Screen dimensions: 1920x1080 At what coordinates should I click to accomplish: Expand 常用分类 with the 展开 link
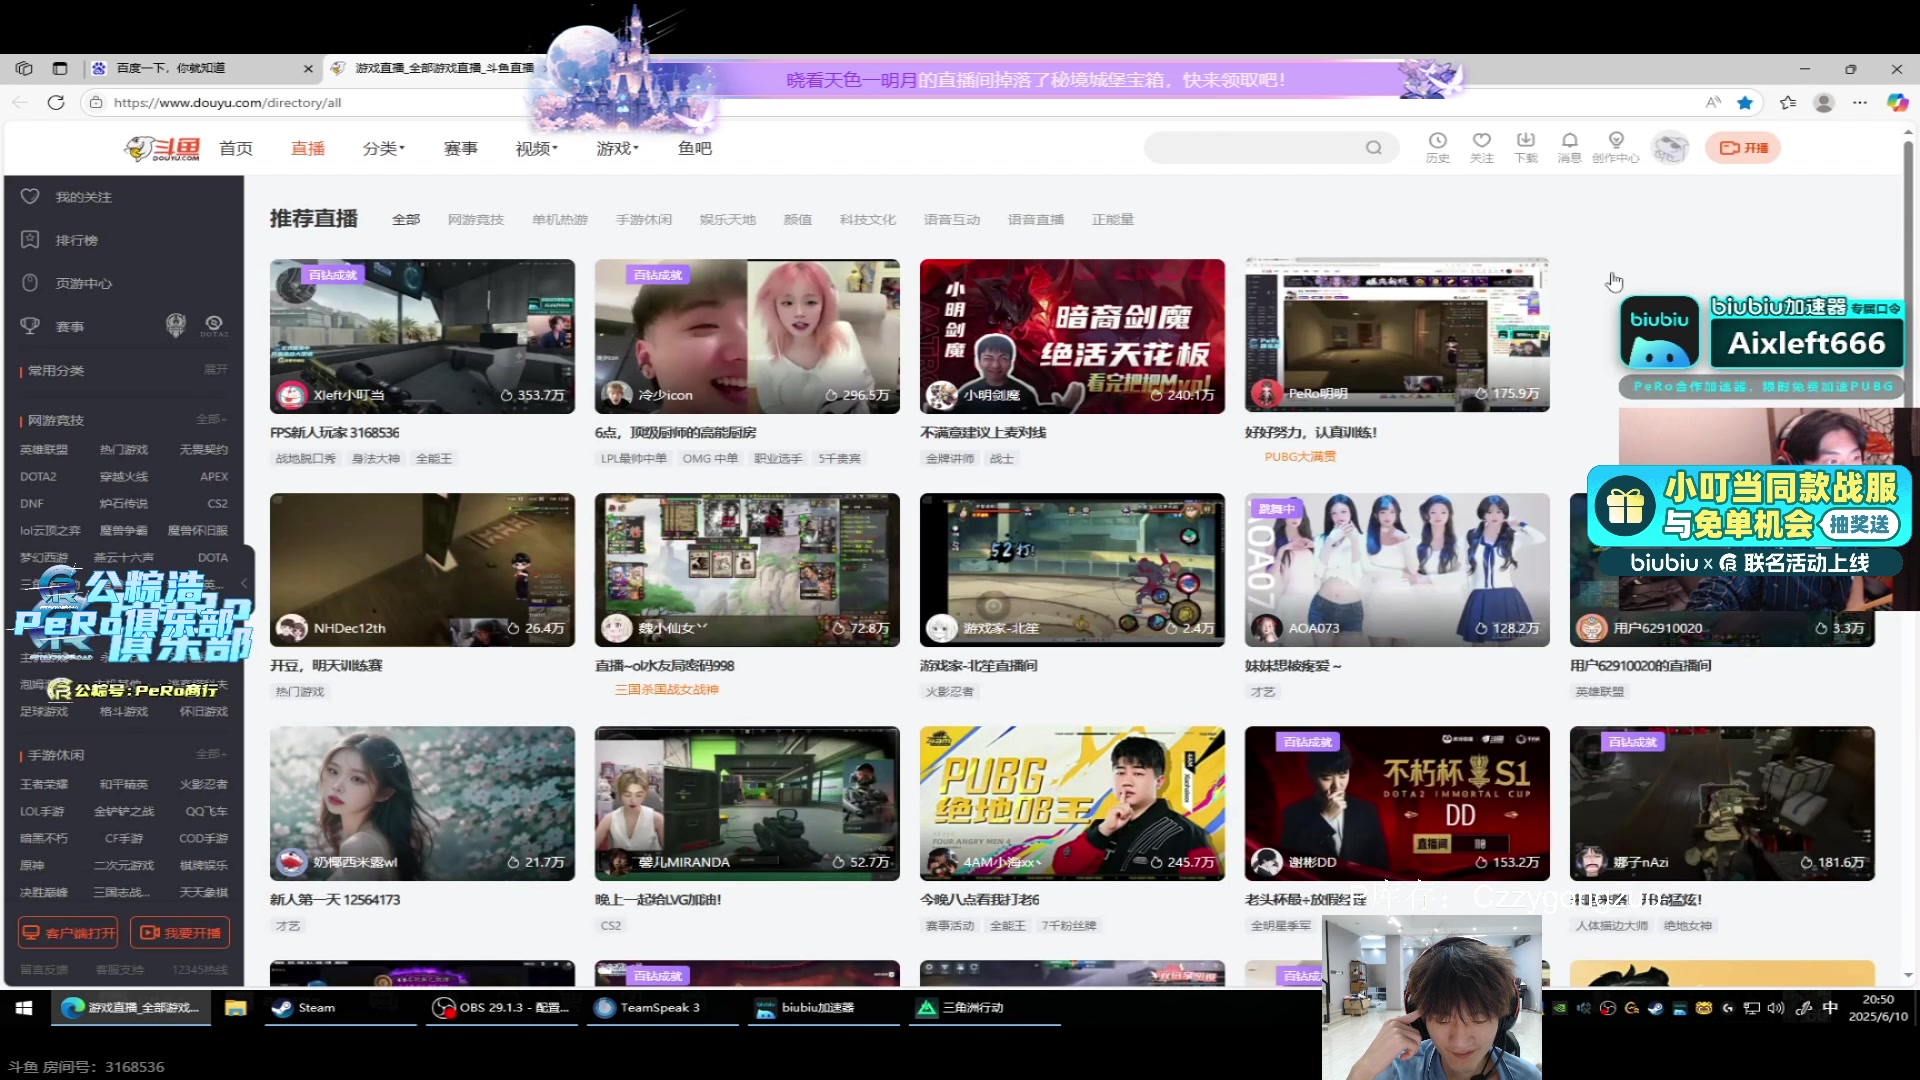point(215,370)
